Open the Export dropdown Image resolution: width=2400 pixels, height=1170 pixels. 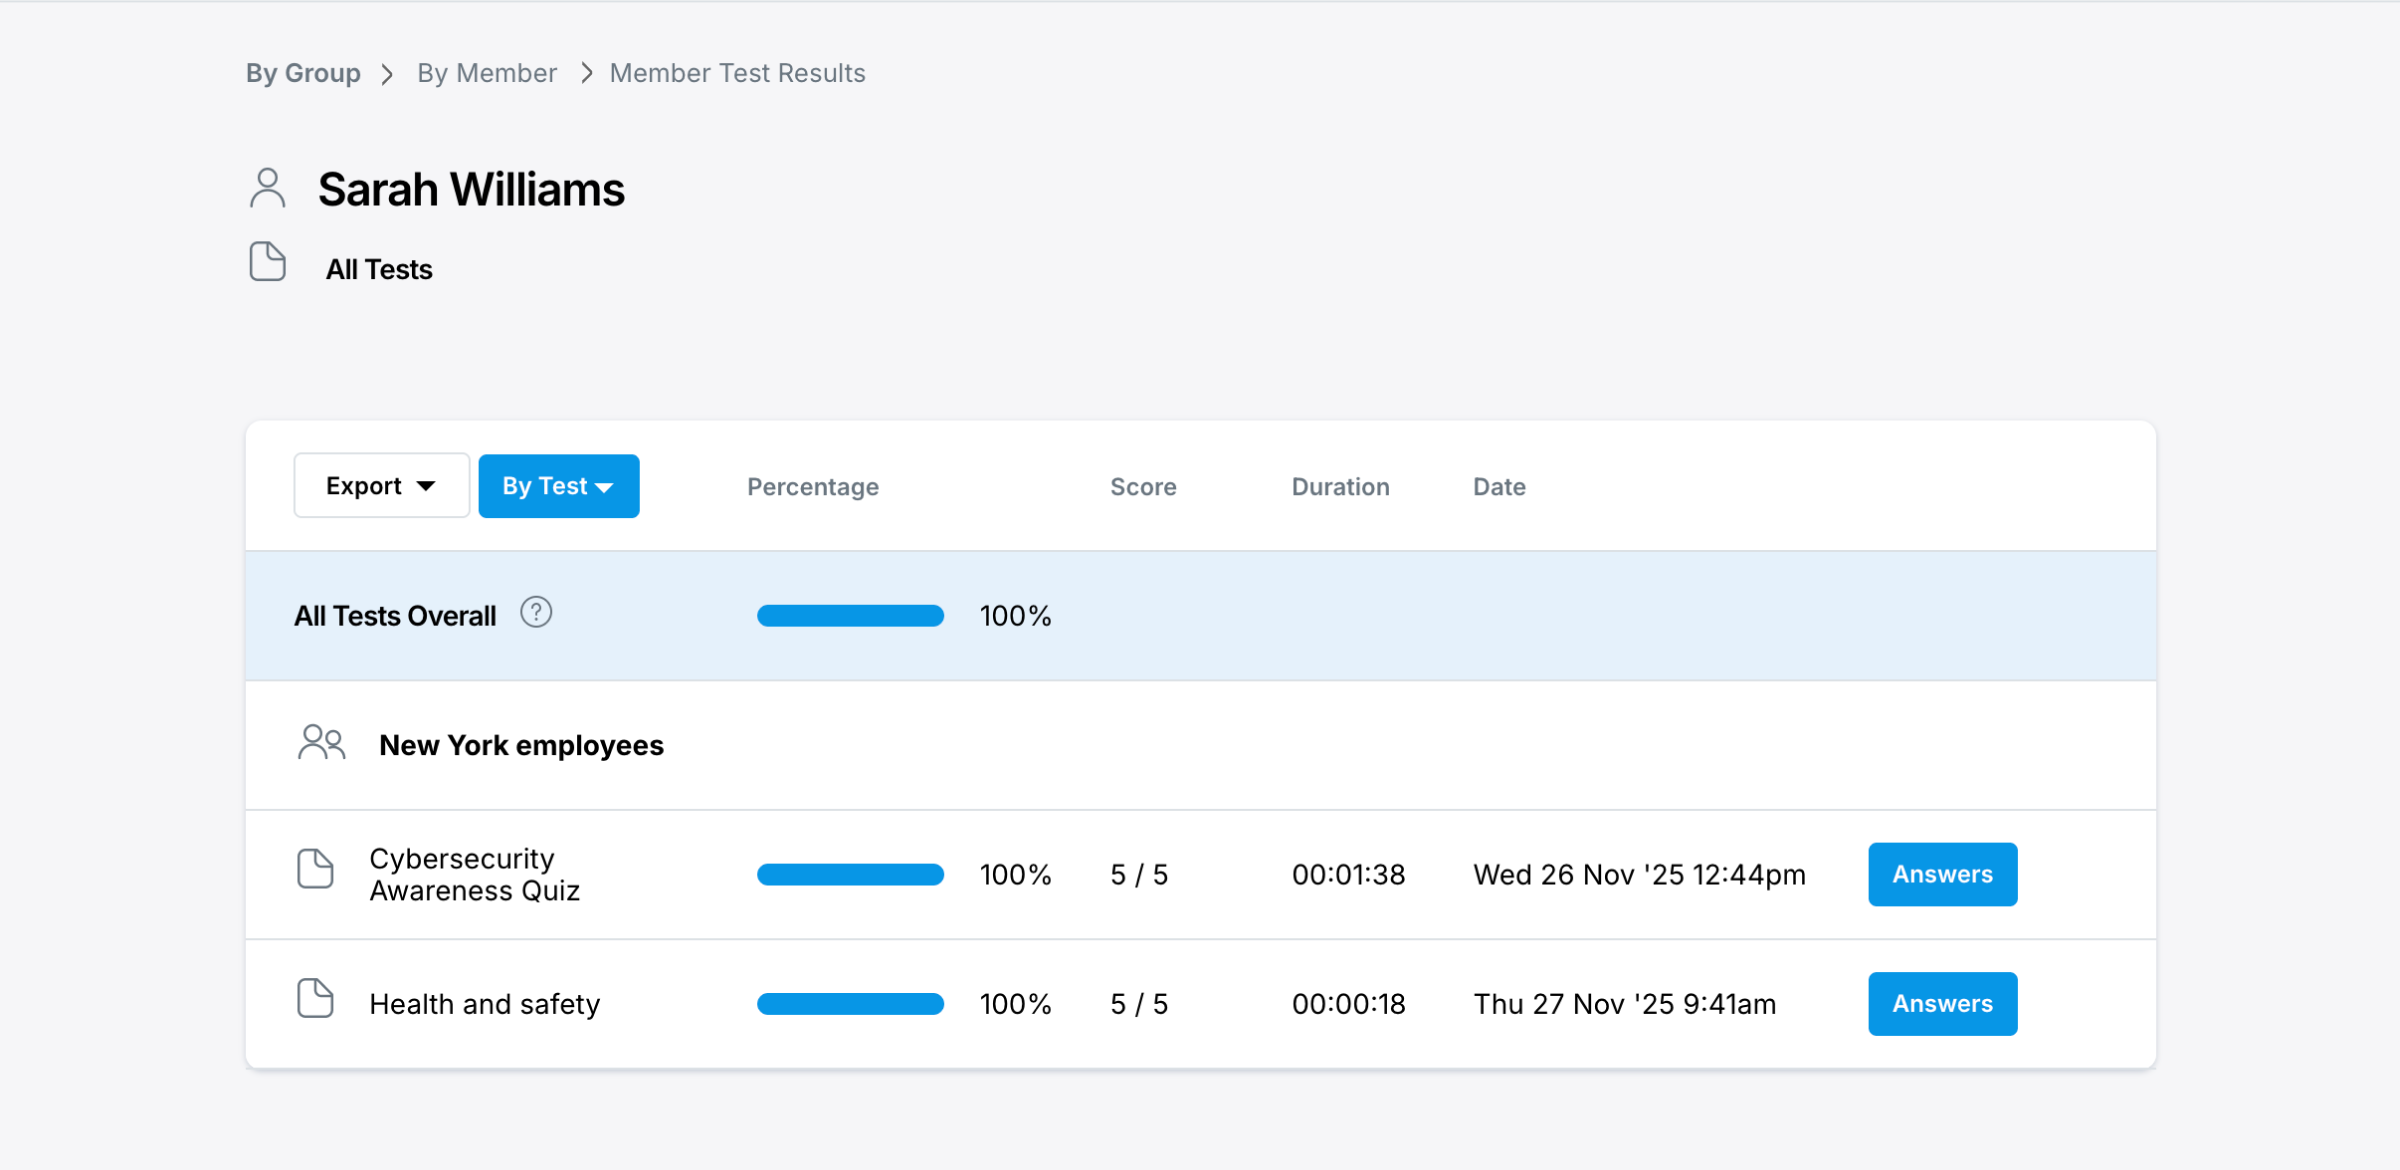click(x=381, y=485)
